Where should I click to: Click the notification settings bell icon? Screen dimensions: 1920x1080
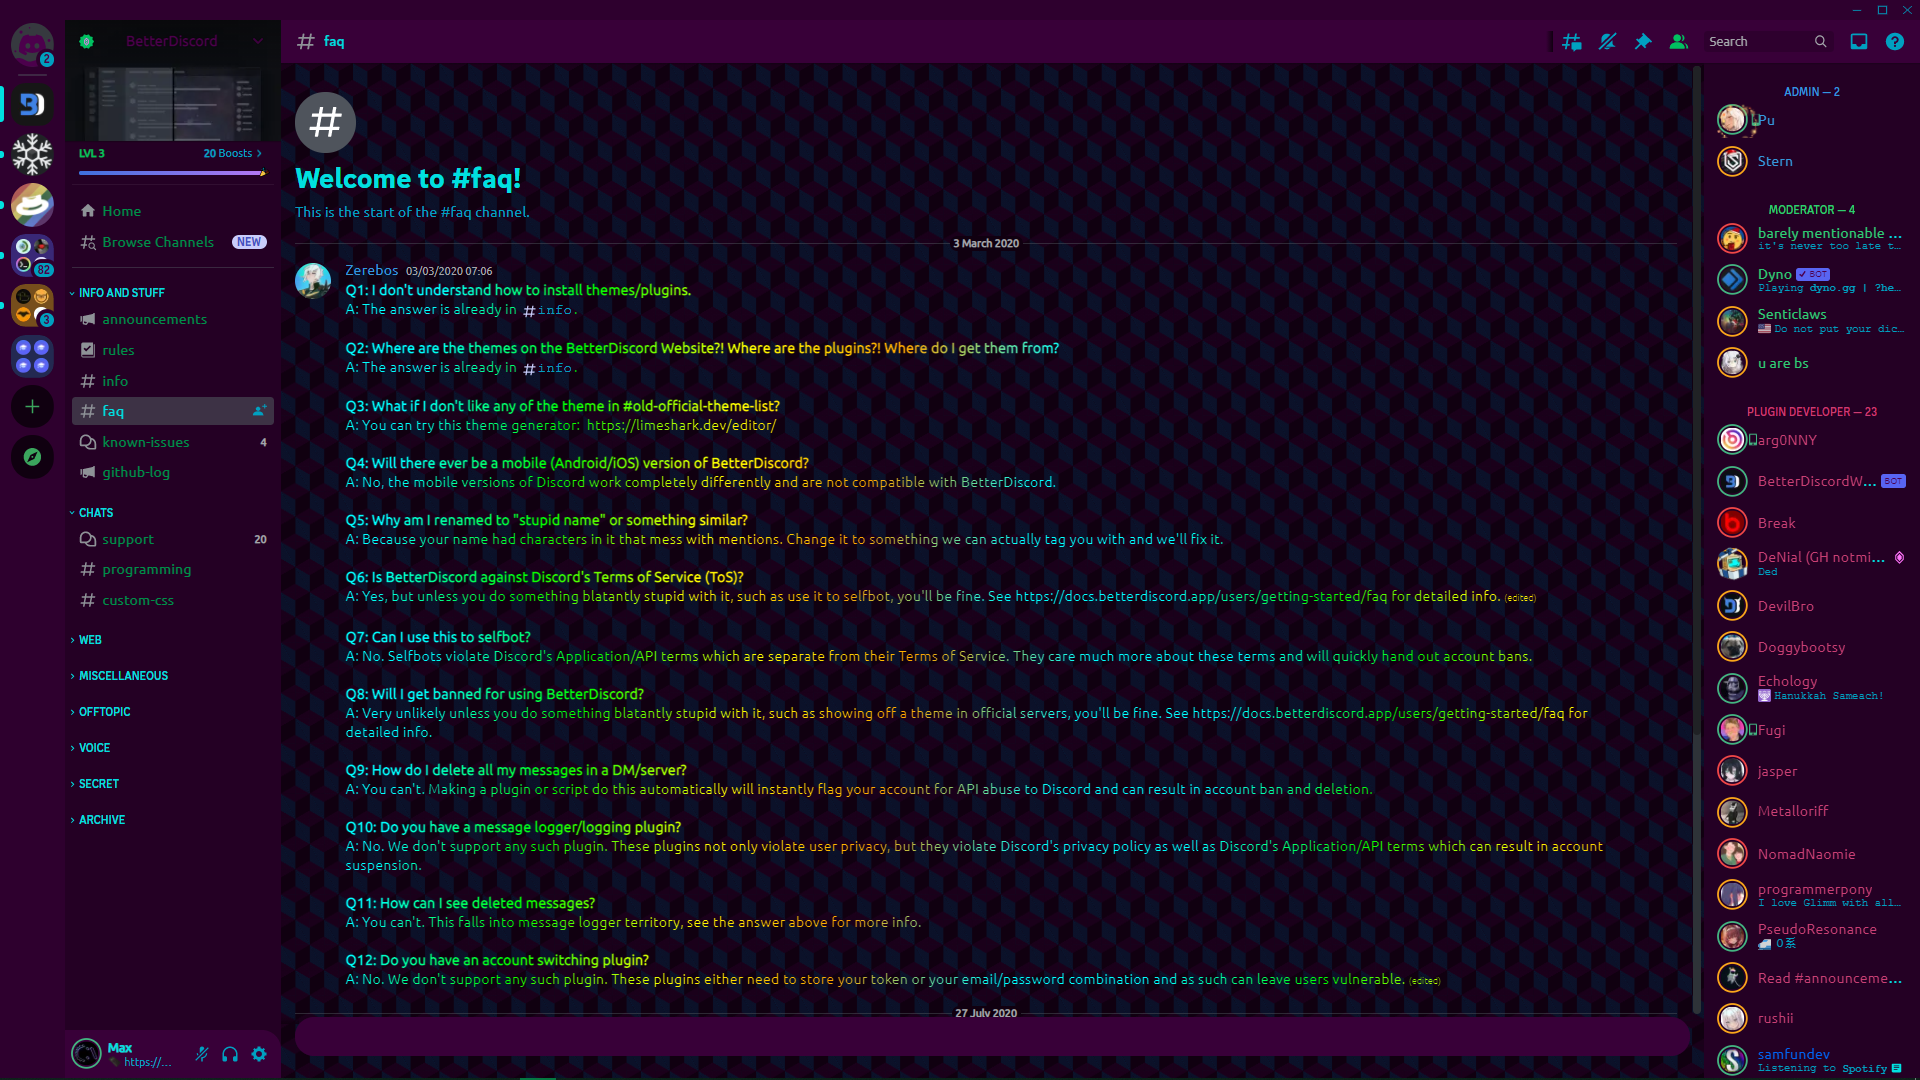pyautogui.click(x=1607, y=42)
